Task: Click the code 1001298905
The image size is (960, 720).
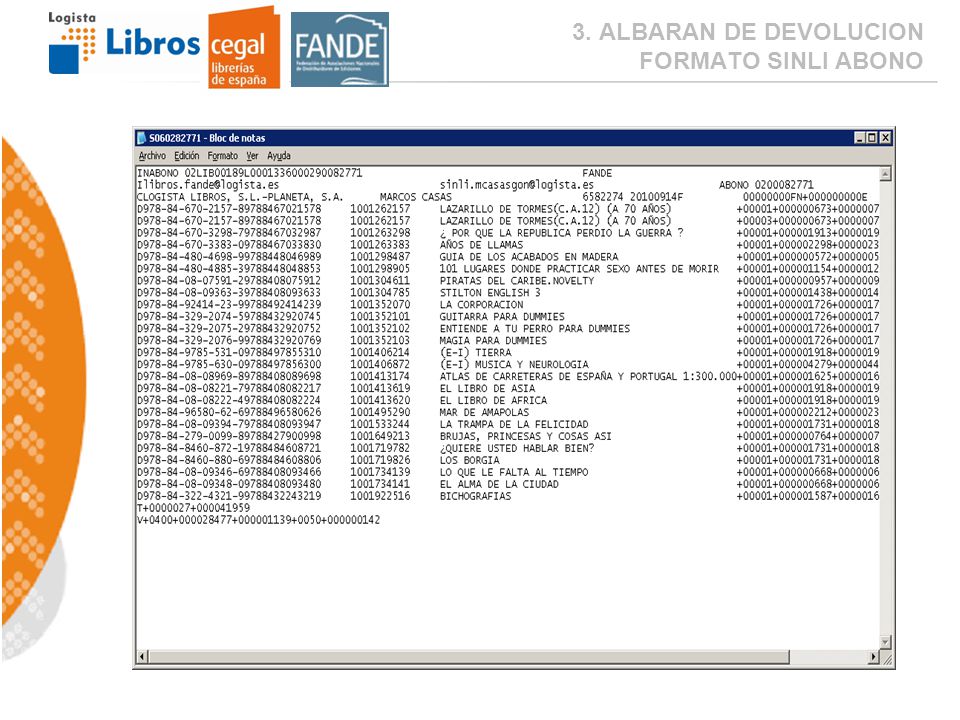Action: pos(380,269)
